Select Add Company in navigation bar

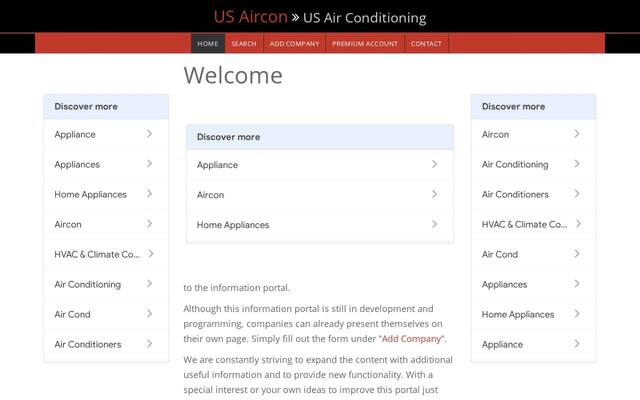click(x=294, y=44)
